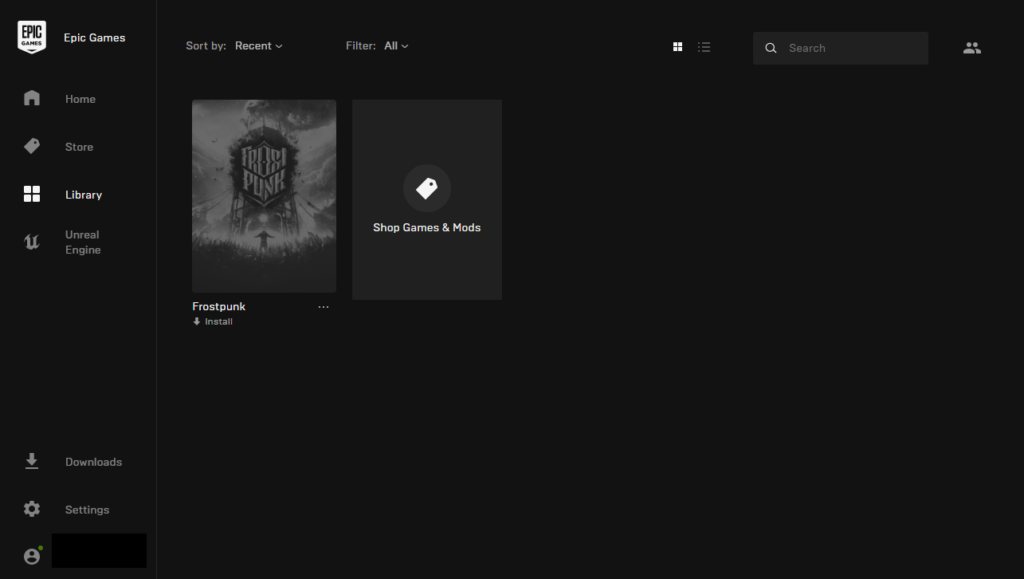
Task: Open the Shop Games & Mods tile
Action: point(427,199)
